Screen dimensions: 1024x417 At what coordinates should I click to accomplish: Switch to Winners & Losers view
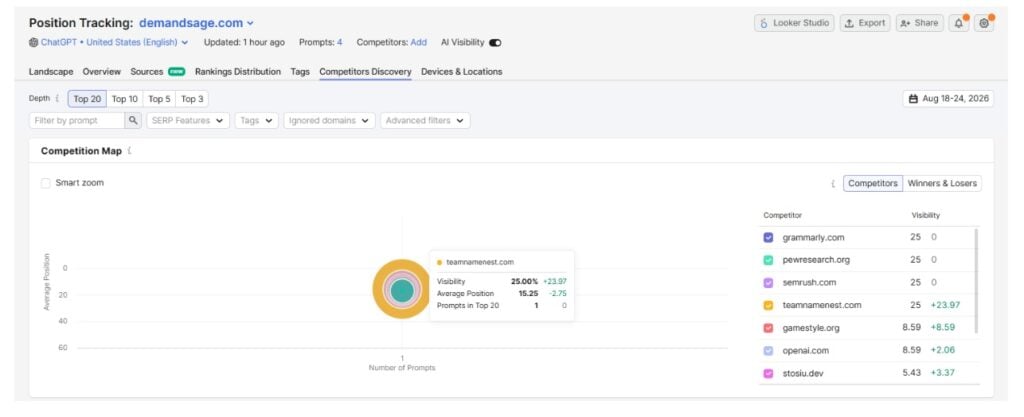[x=942, y=183]
